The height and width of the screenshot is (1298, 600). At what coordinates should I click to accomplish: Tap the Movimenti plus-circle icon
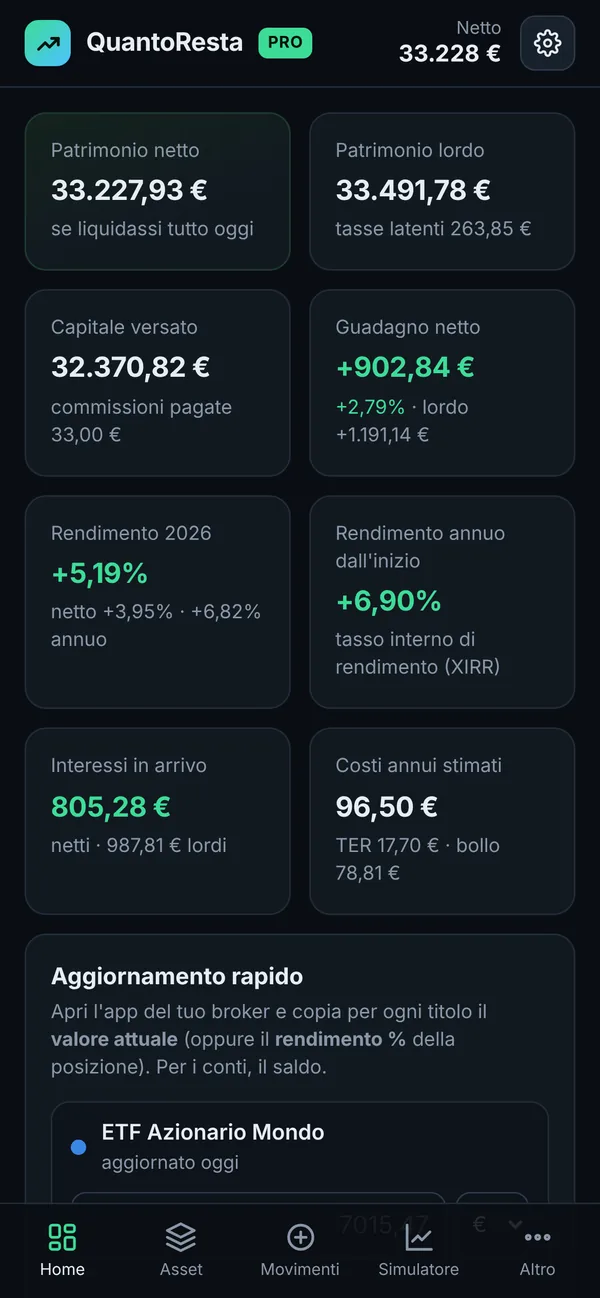(300, 1237)
